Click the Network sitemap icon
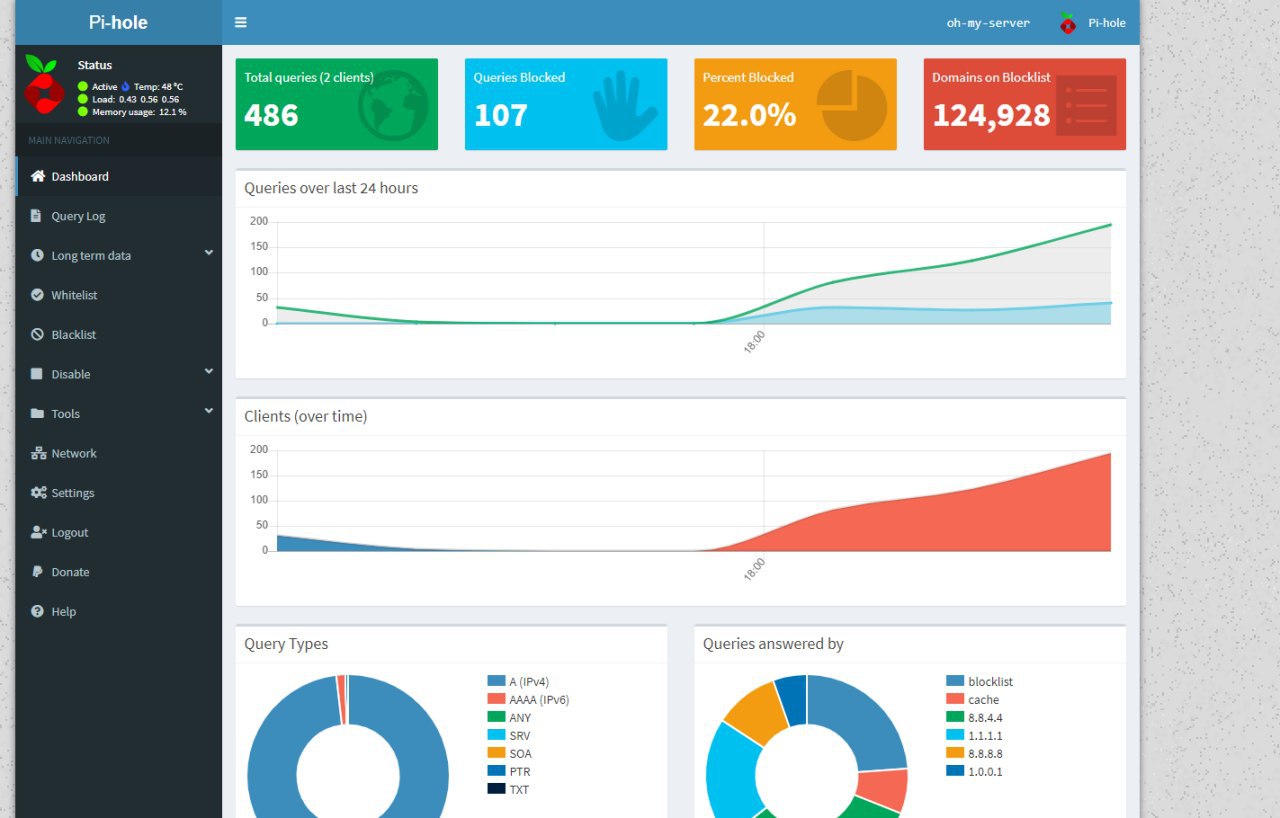The height and width of the screenshot is (818, 1280). 39,453
